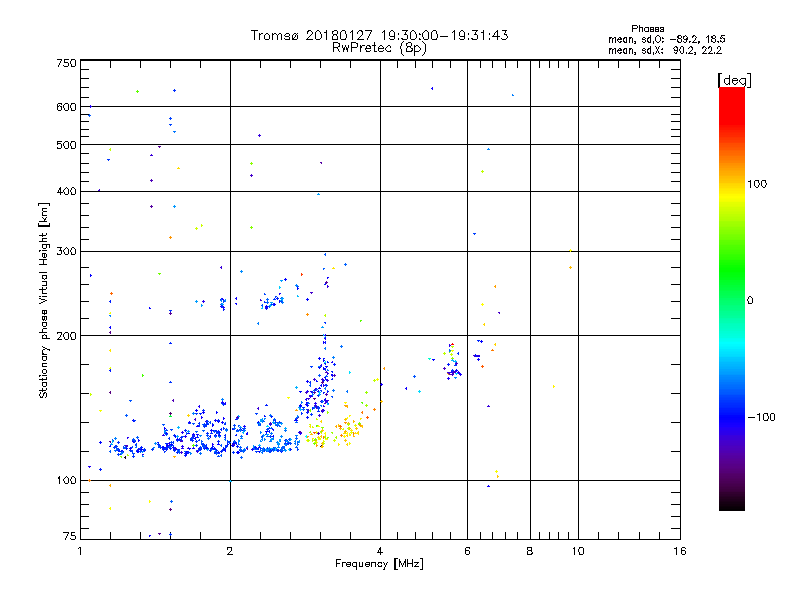The width and height of the screenshot is (800, 600).
Task: Click the x-axis tick label '2'
Action: pyautogui.click(x=230, y=551)
